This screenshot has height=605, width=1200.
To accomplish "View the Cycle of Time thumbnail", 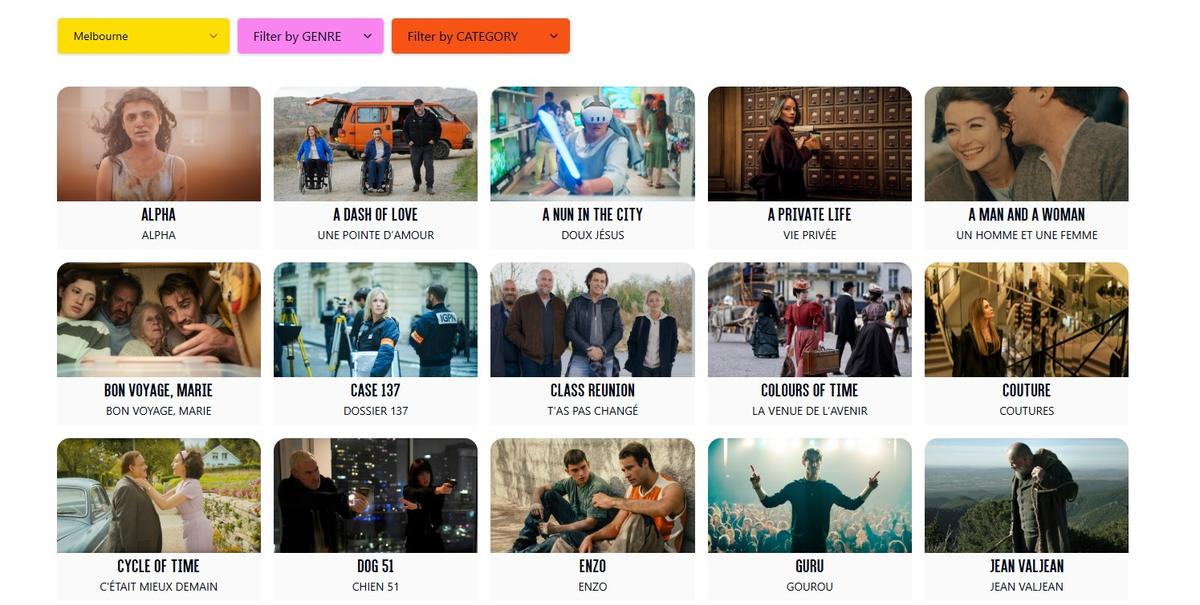I will [x=159, y=496].
